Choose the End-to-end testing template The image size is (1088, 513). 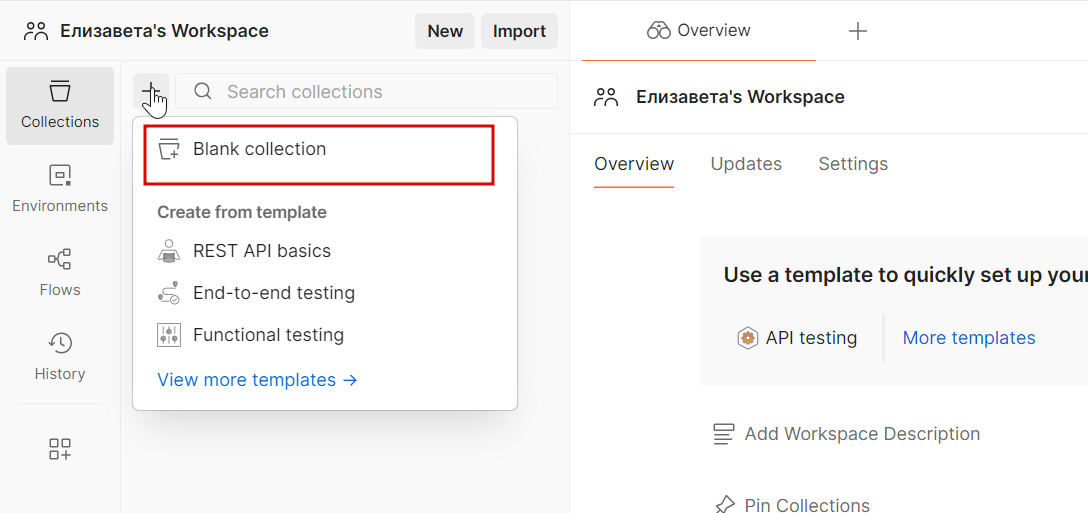tap(273, 293)
